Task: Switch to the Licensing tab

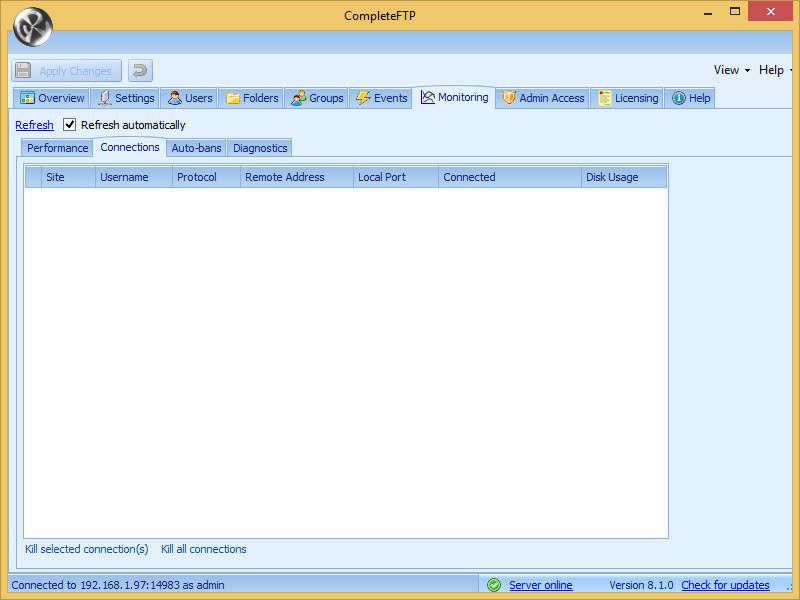Action: pyautogui.click(x=628, y=98)
